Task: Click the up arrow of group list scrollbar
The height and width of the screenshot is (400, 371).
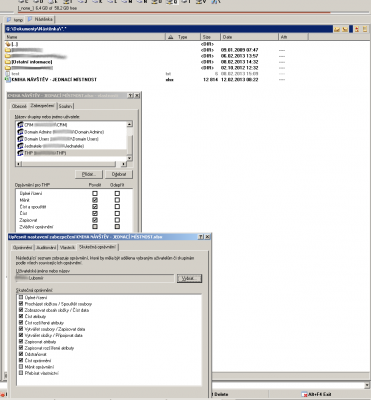Action: coord(130,124)
